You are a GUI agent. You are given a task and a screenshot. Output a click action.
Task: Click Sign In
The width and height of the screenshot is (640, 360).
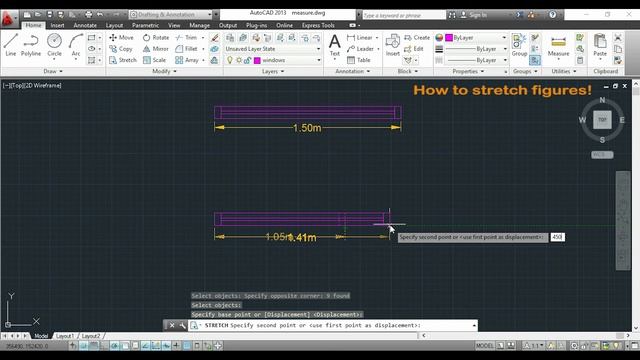coord(473,15)
